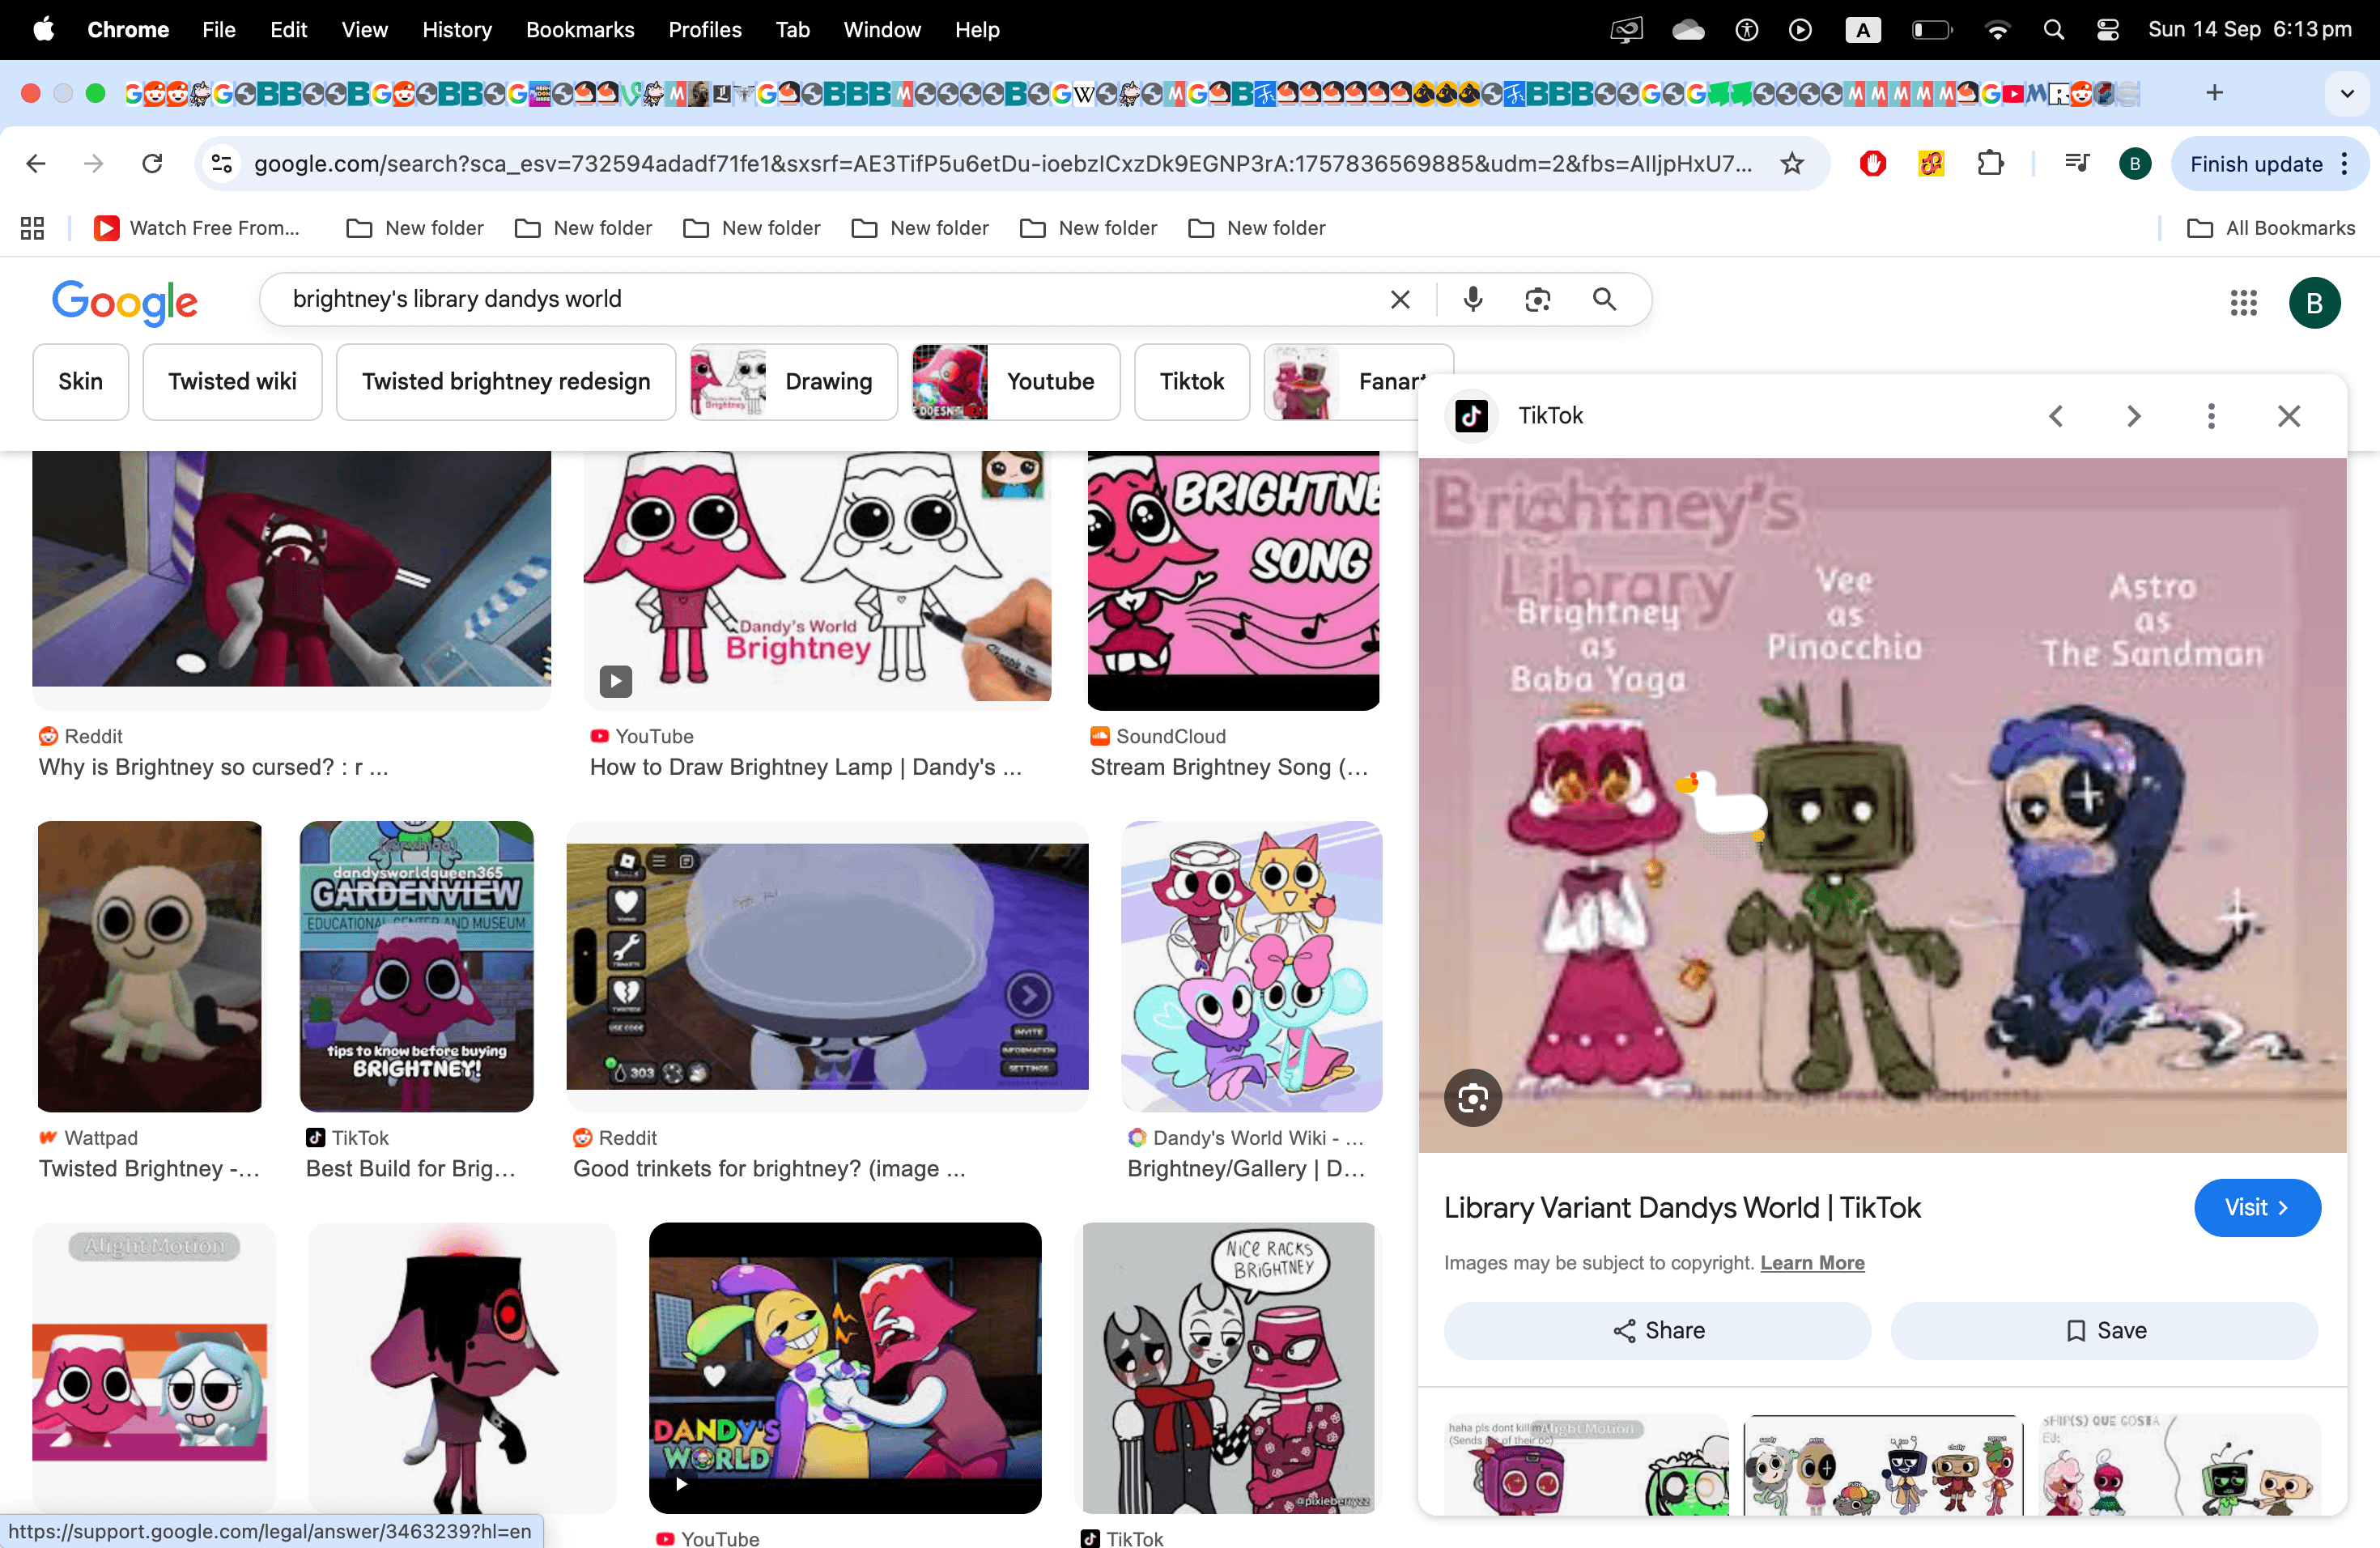
Task: Open the Watch Free From bookmark
Action: [x=197, y=228]
